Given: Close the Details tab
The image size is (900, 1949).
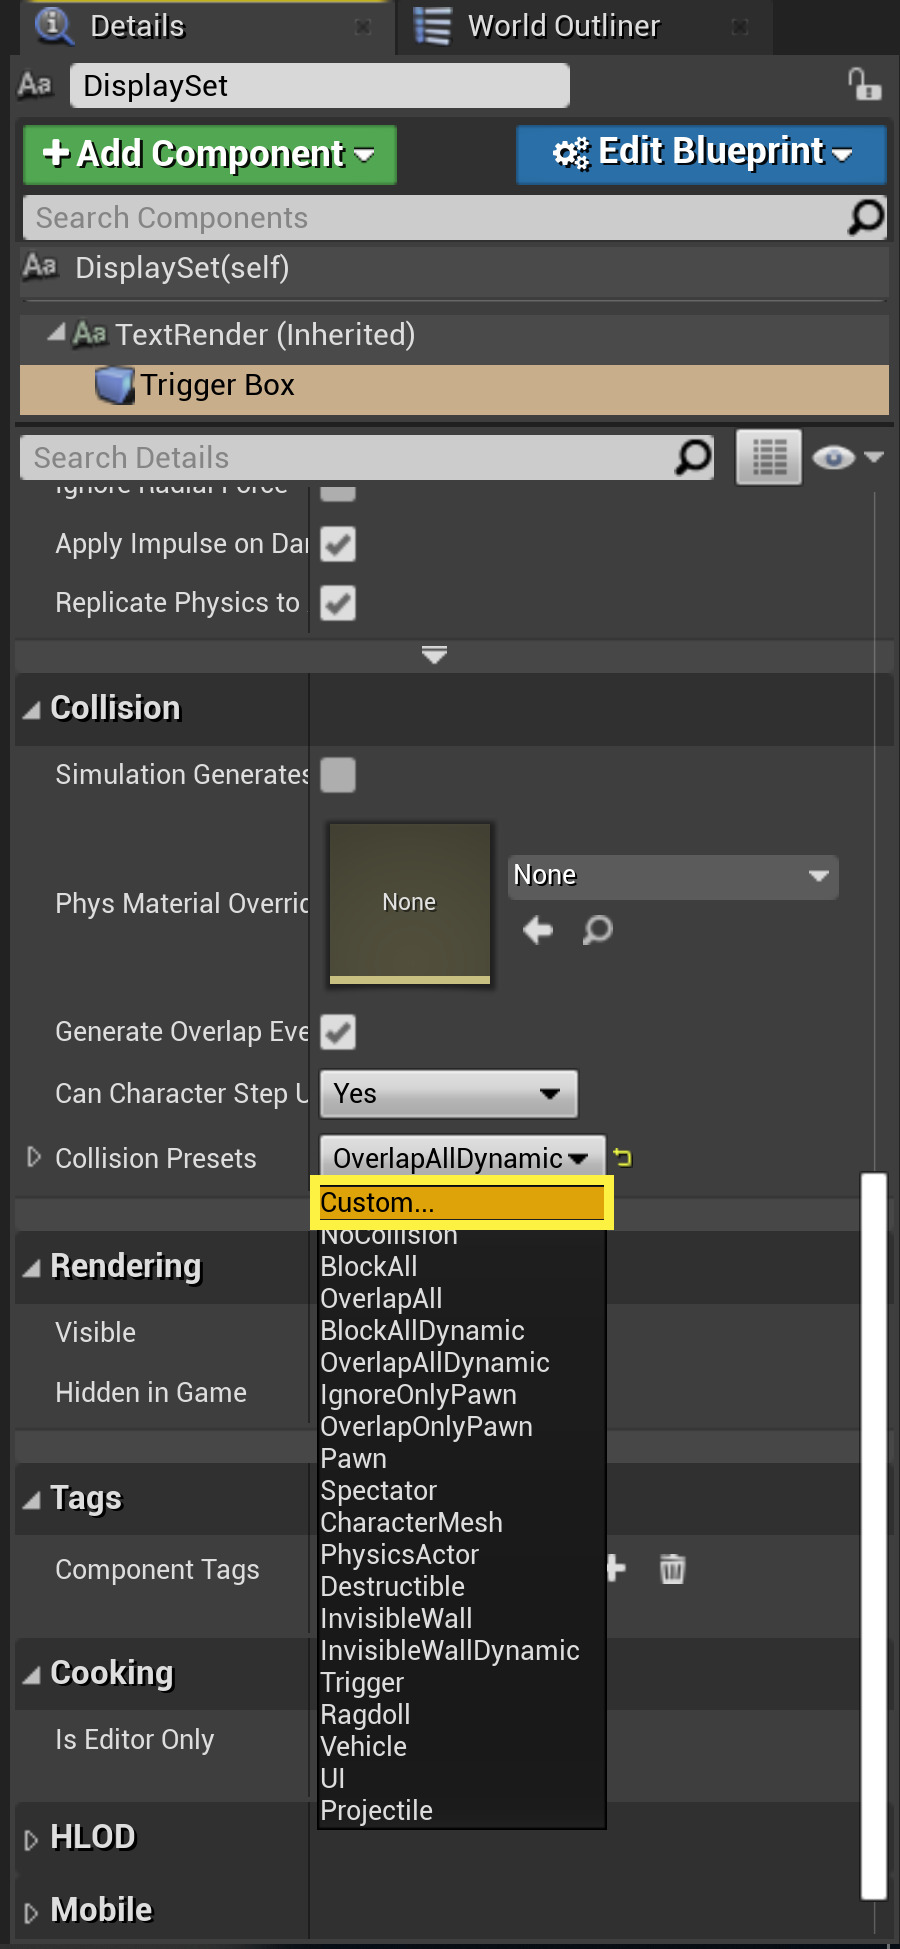Looking at the screenshot, I should pos(364,27).
